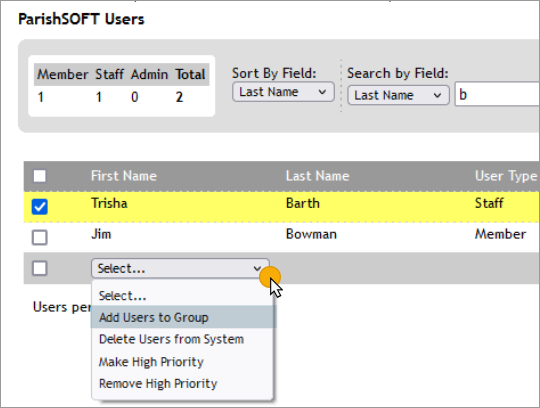The height and width of the screenshot is (408, 540).
Task: Check the select-all checkbox in table header
Action: [x=40, y=176]
